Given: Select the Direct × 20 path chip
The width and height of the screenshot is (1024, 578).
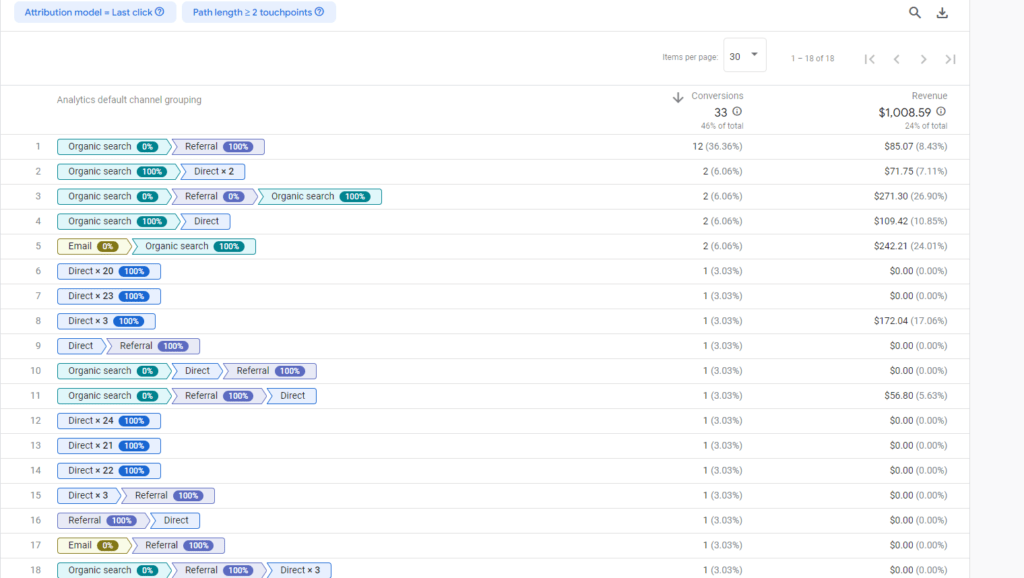Looking at the screenshot, I should click(108, 271).
